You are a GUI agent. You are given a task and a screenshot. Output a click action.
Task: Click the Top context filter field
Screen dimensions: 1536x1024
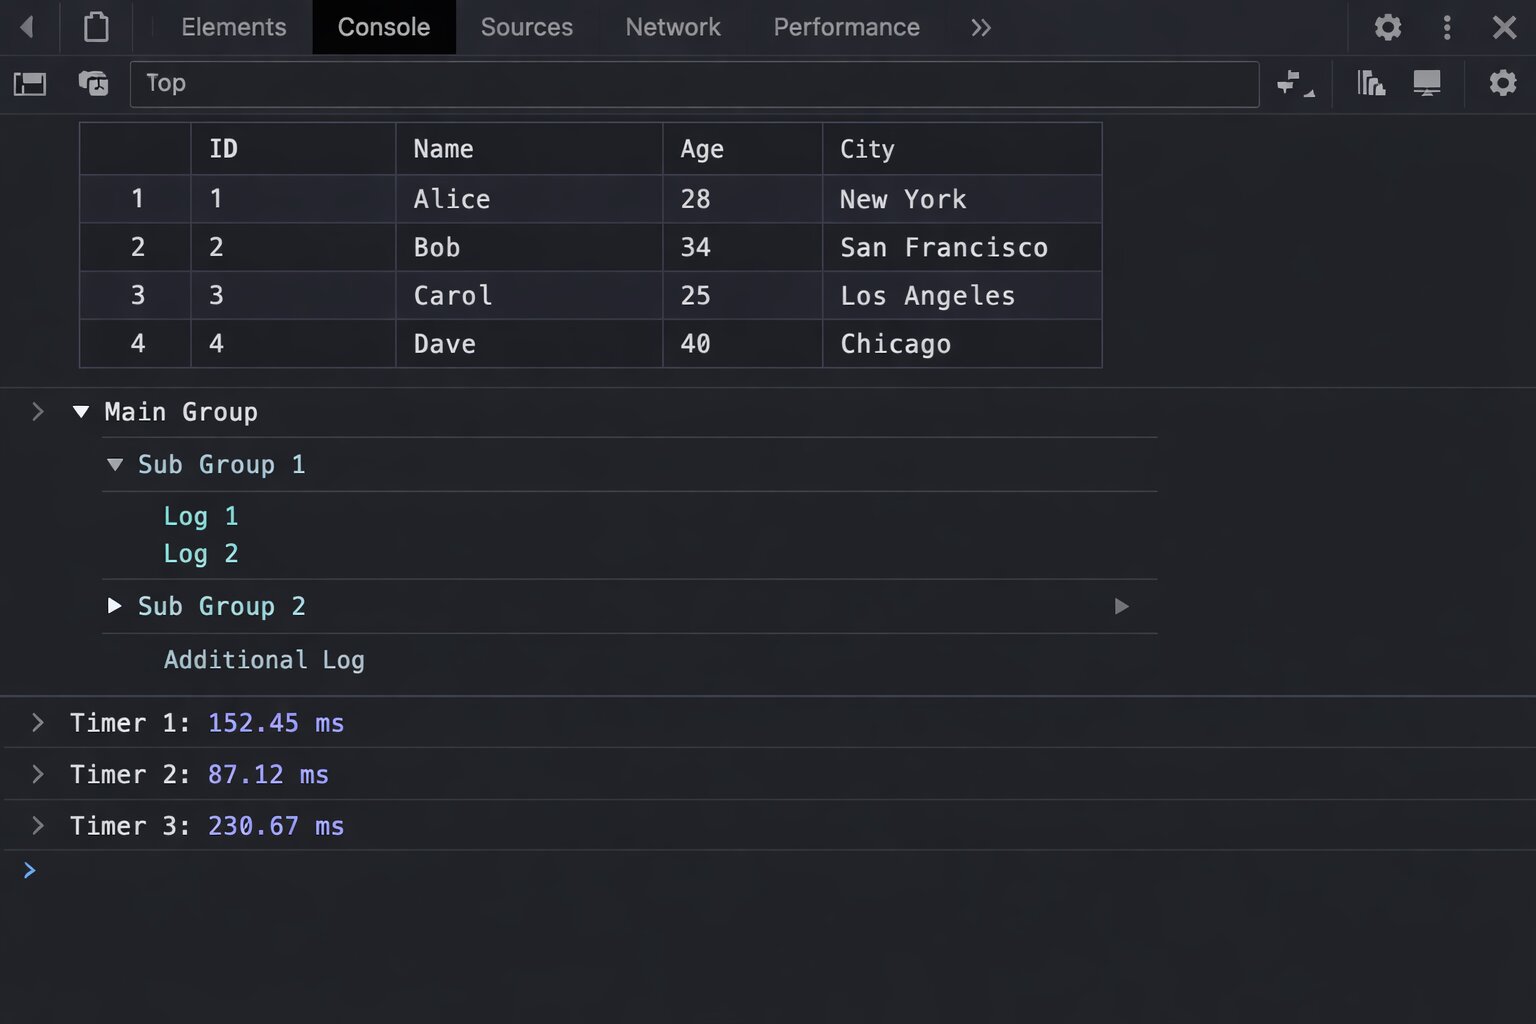[694, 84]
